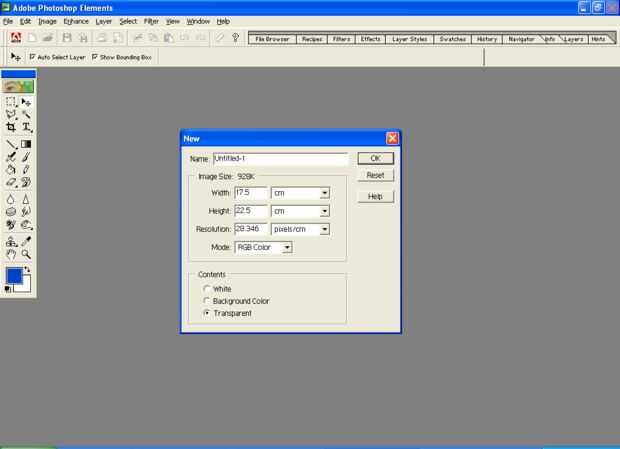Select the Crop tool

coord(11,127)
